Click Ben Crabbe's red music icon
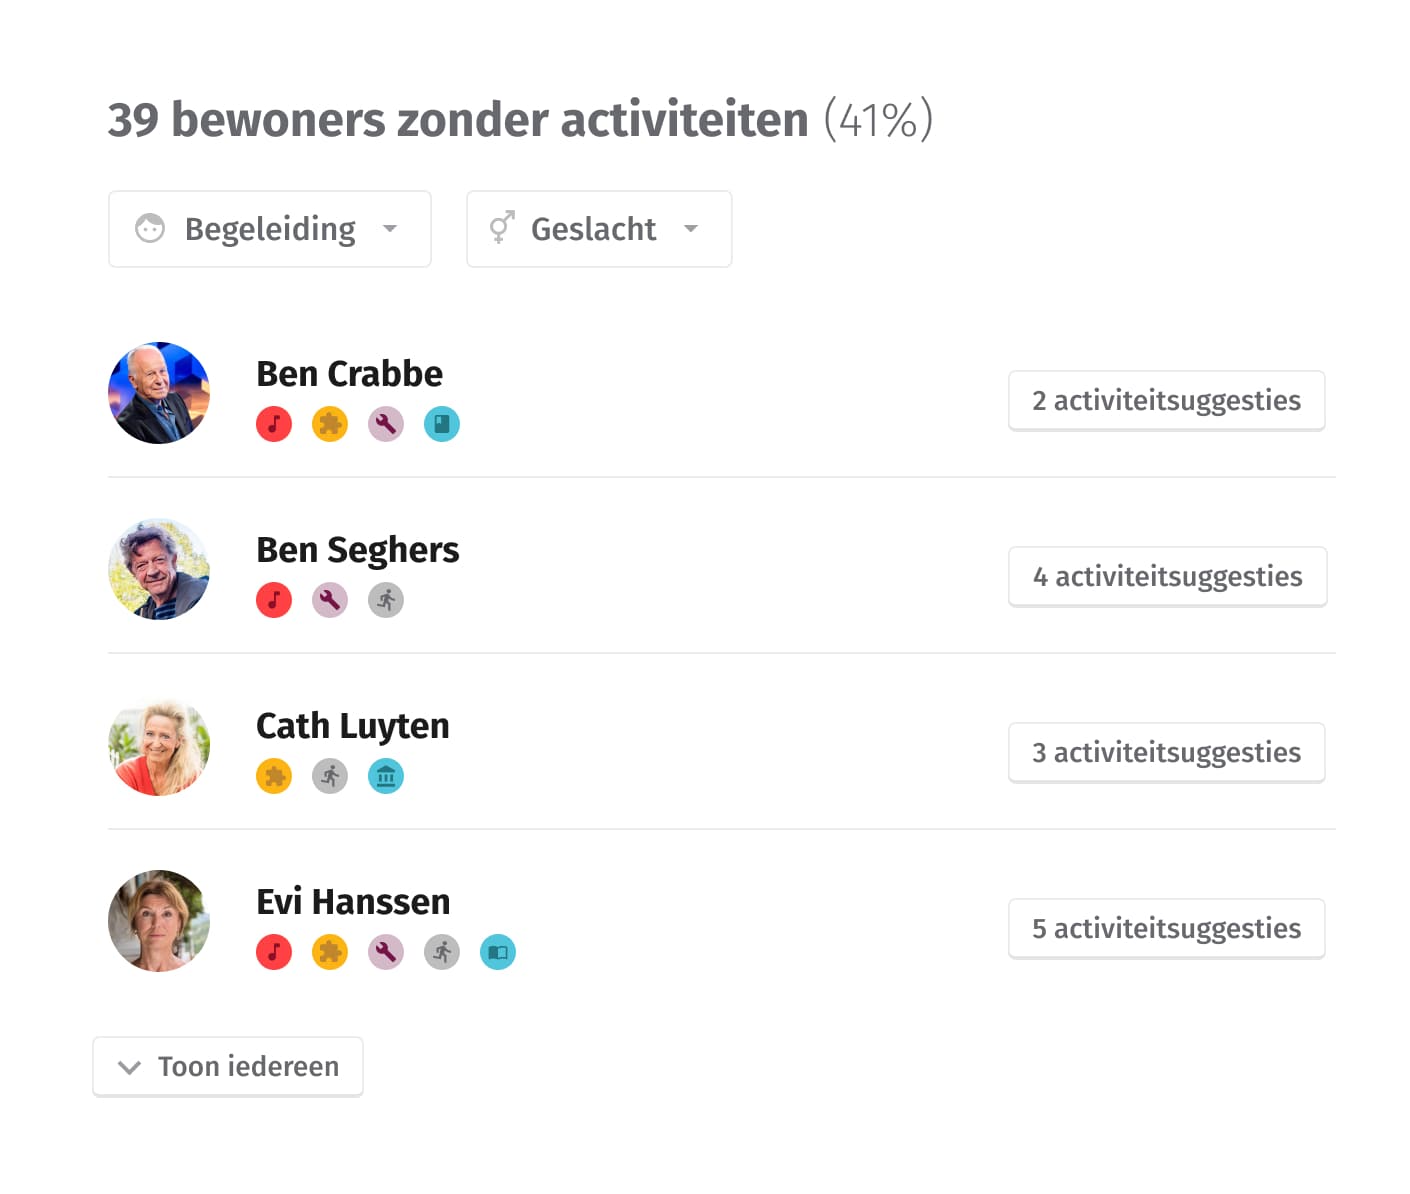 coord(274,424)
